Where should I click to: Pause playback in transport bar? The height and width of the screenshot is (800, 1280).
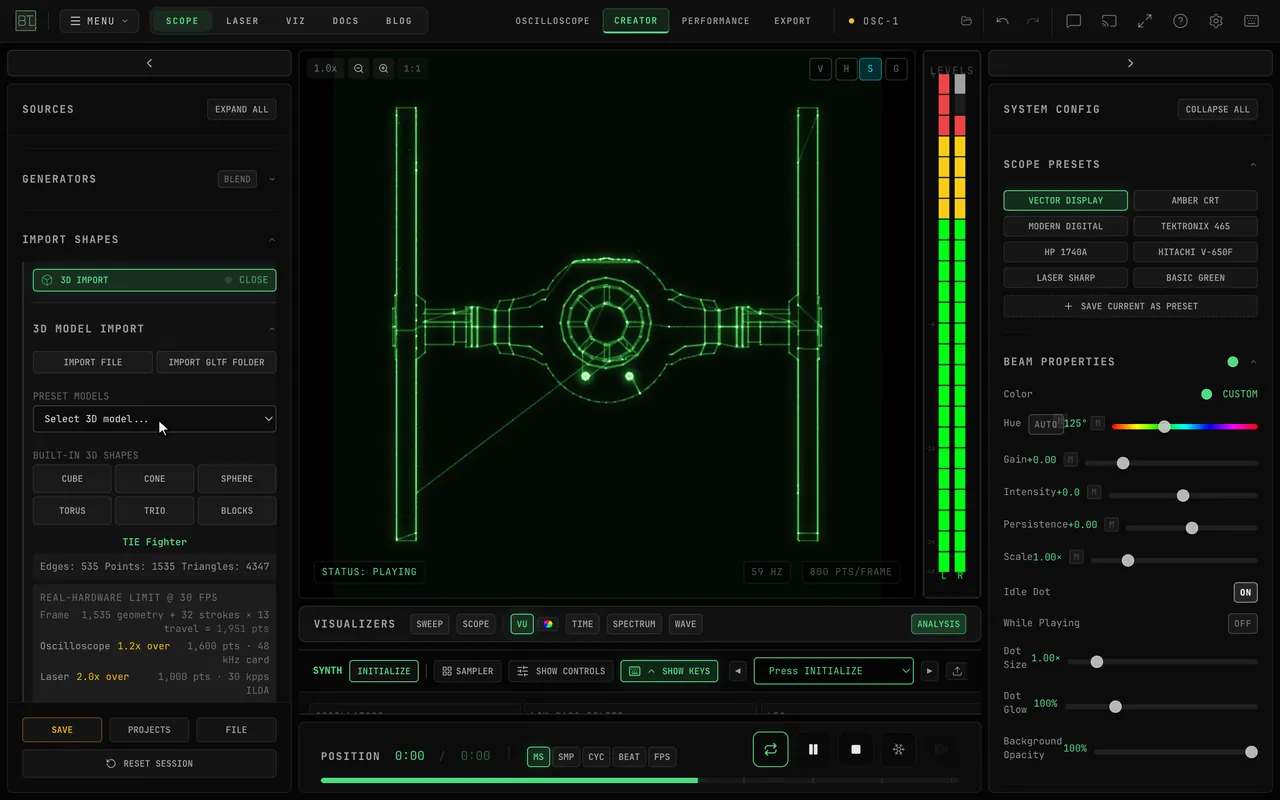click(813, 749)
